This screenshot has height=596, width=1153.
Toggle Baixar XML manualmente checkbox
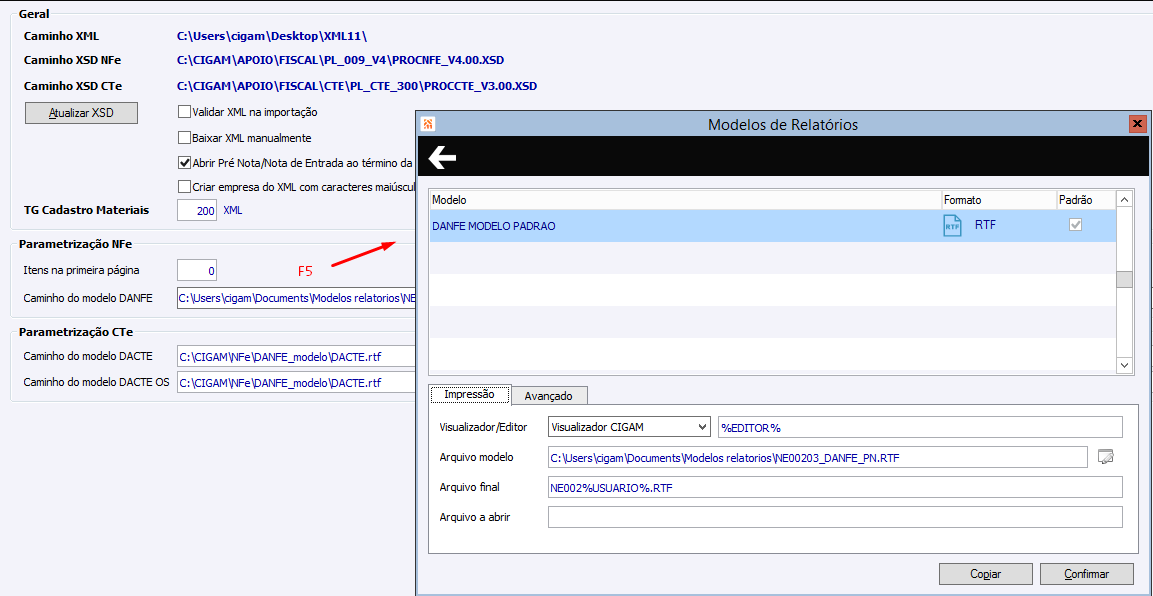(x=185, y=137)
